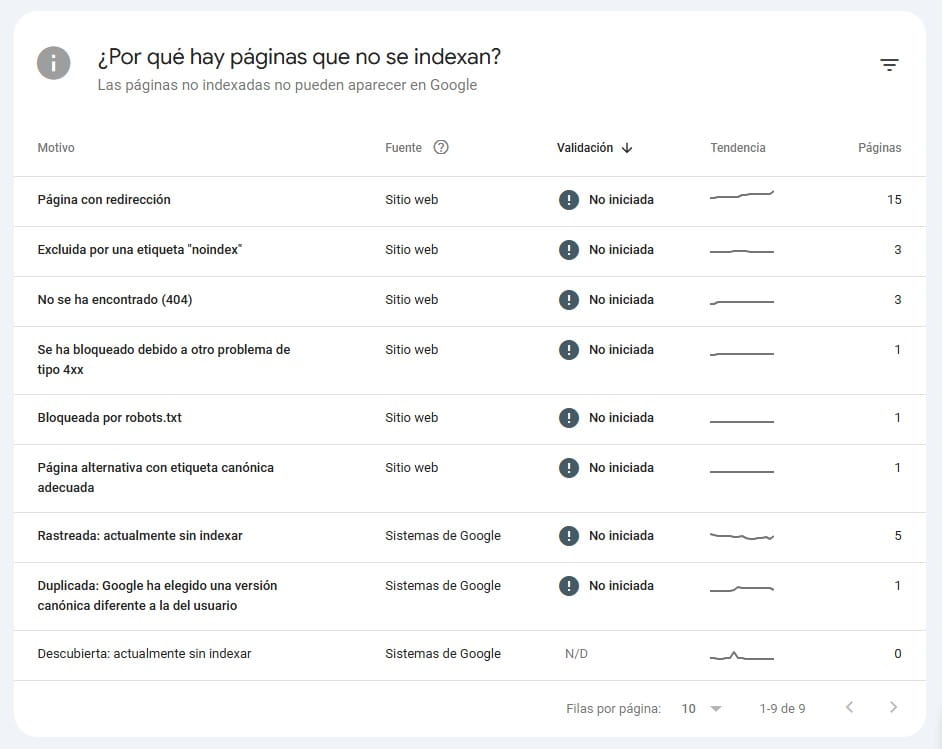Click the warning icon on the noindex row
The image size is (942, 749).
pos(569,250)
